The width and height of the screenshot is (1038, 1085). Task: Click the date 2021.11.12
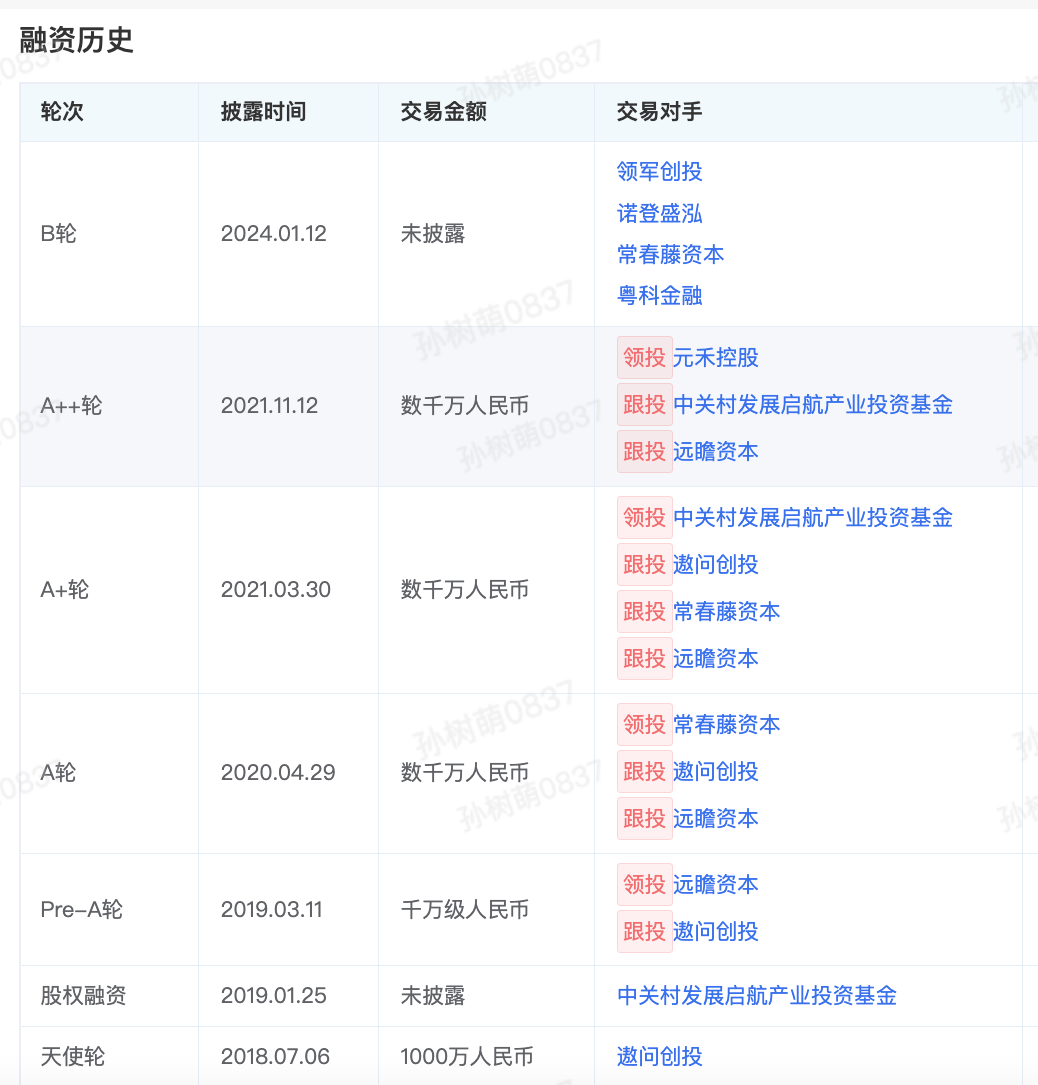(x=270, y=405)
